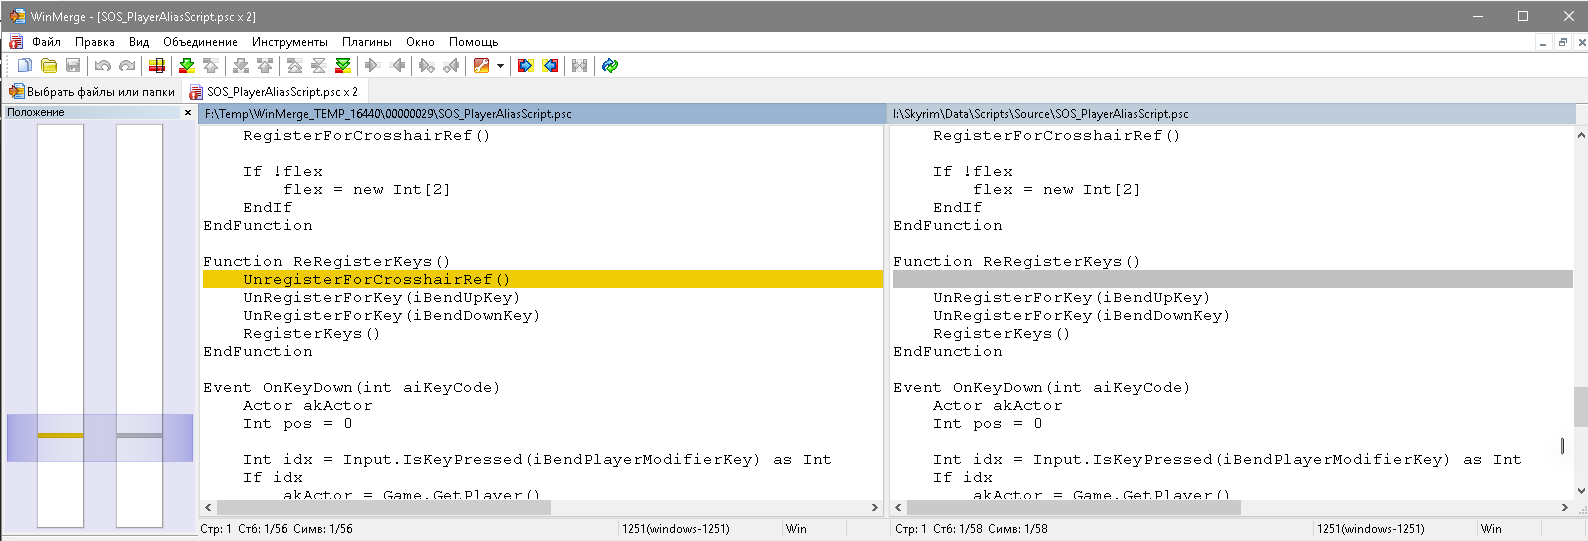Jump to the next difference
This screenshot has height=541, width=1588.
pyautogui.click(x=186, y=66)
